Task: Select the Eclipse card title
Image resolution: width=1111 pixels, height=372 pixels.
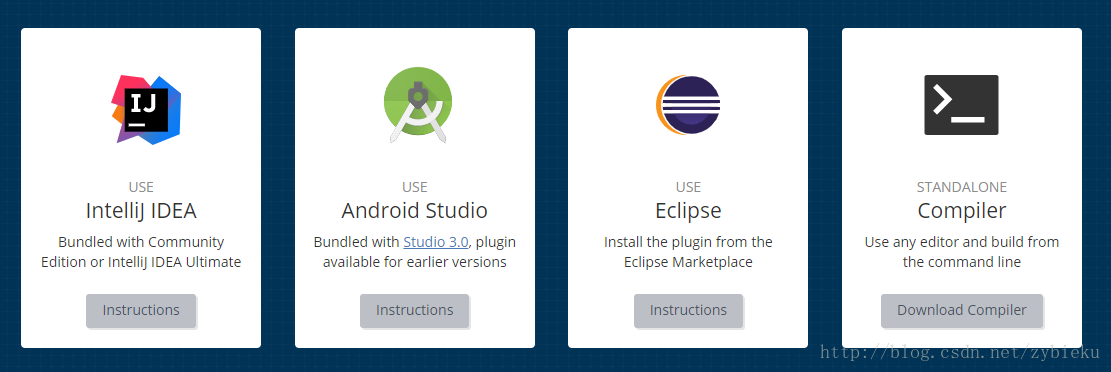Action: (x=688, y=210)
